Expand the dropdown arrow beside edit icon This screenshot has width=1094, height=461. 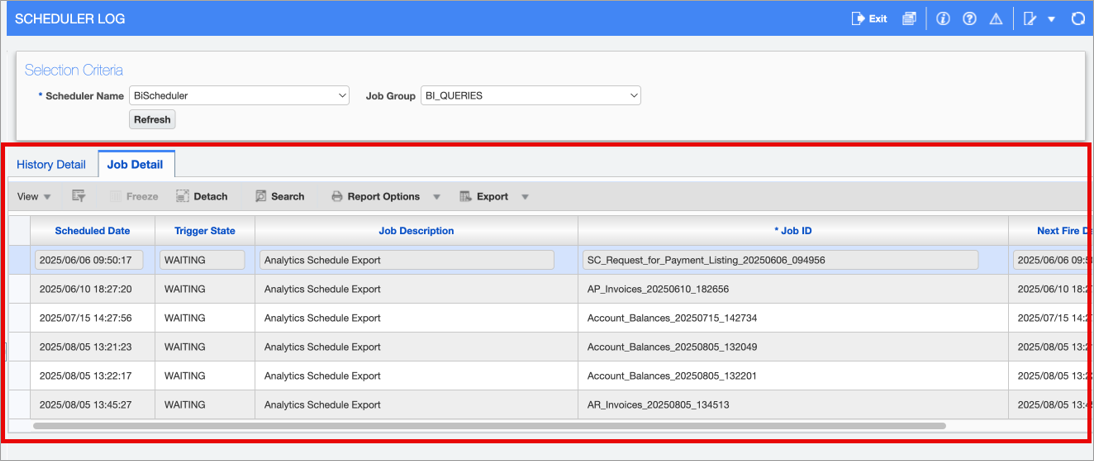pyautogui.click(x=1051, y=20)
